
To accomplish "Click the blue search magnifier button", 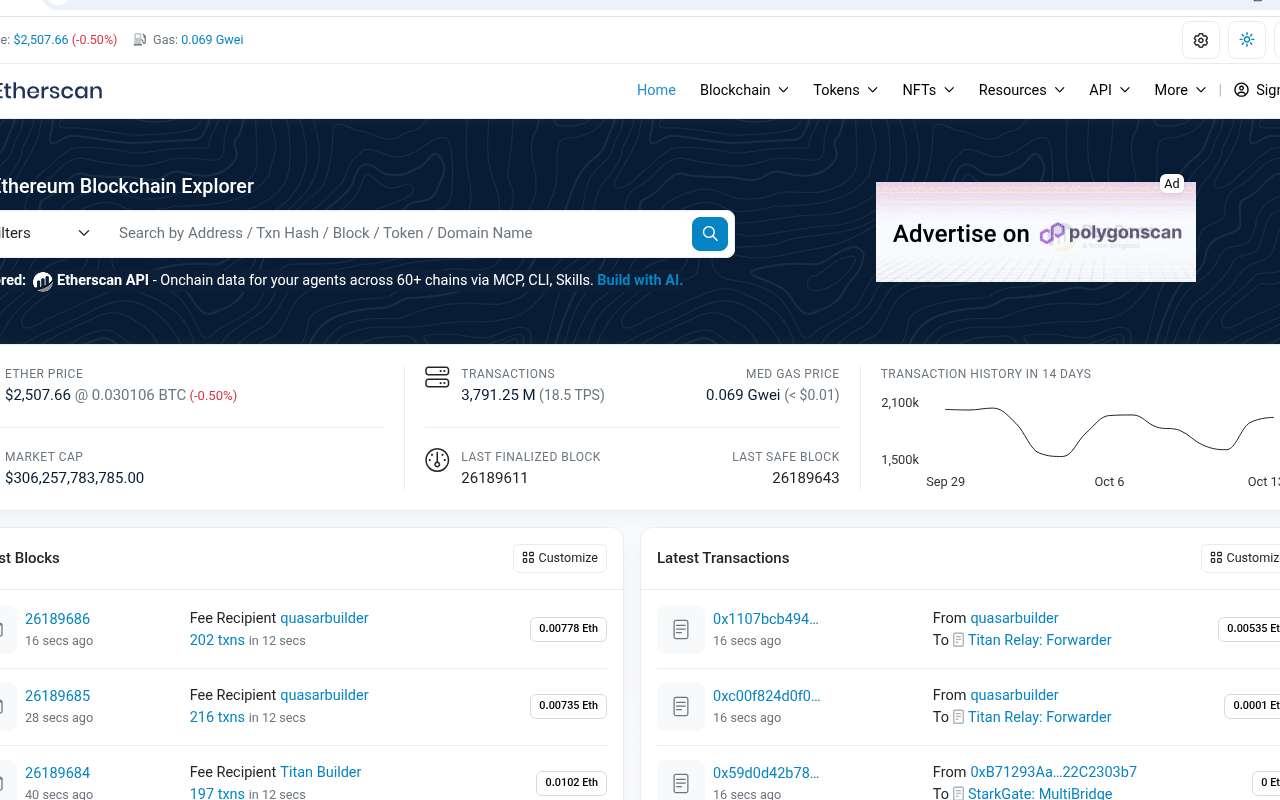I will click(x=710, y=233).
